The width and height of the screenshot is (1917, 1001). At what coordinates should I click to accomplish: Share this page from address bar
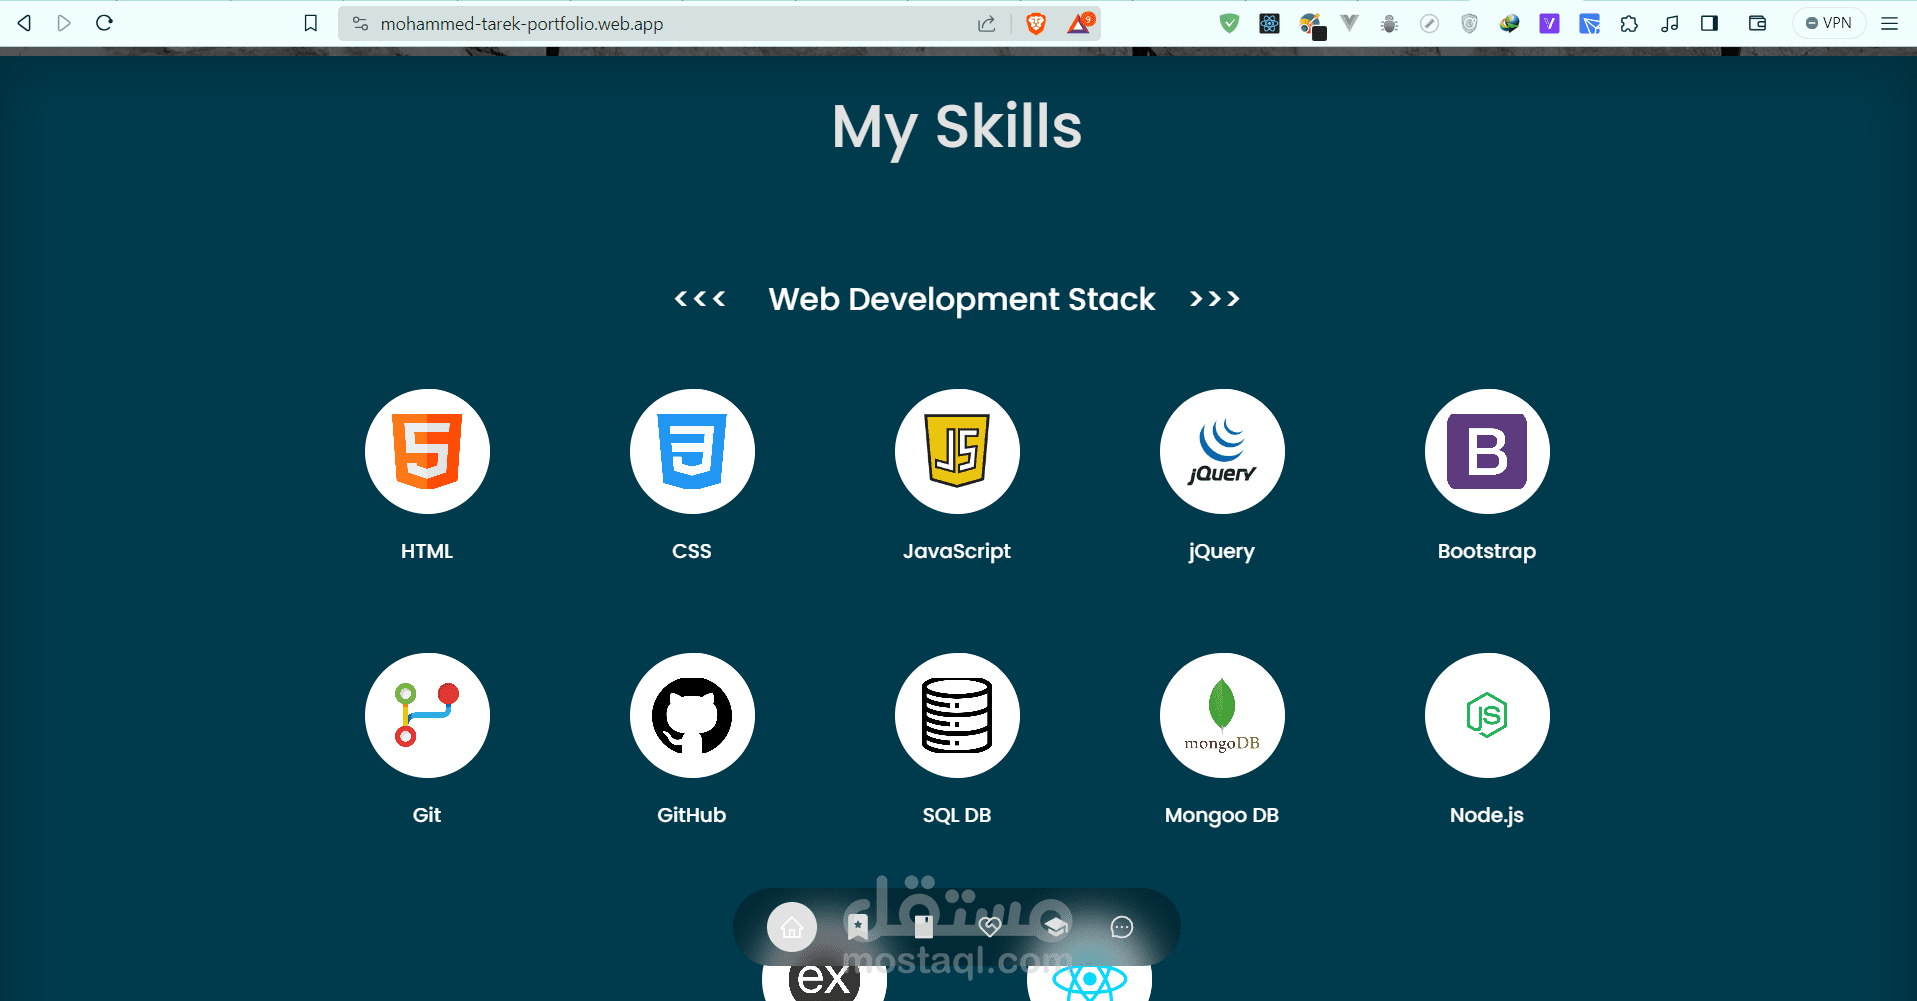coord(987,23)
